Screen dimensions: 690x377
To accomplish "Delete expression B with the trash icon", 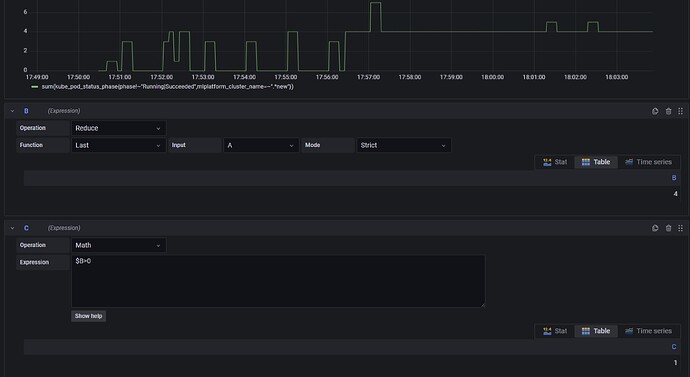I will coord(668,111).
